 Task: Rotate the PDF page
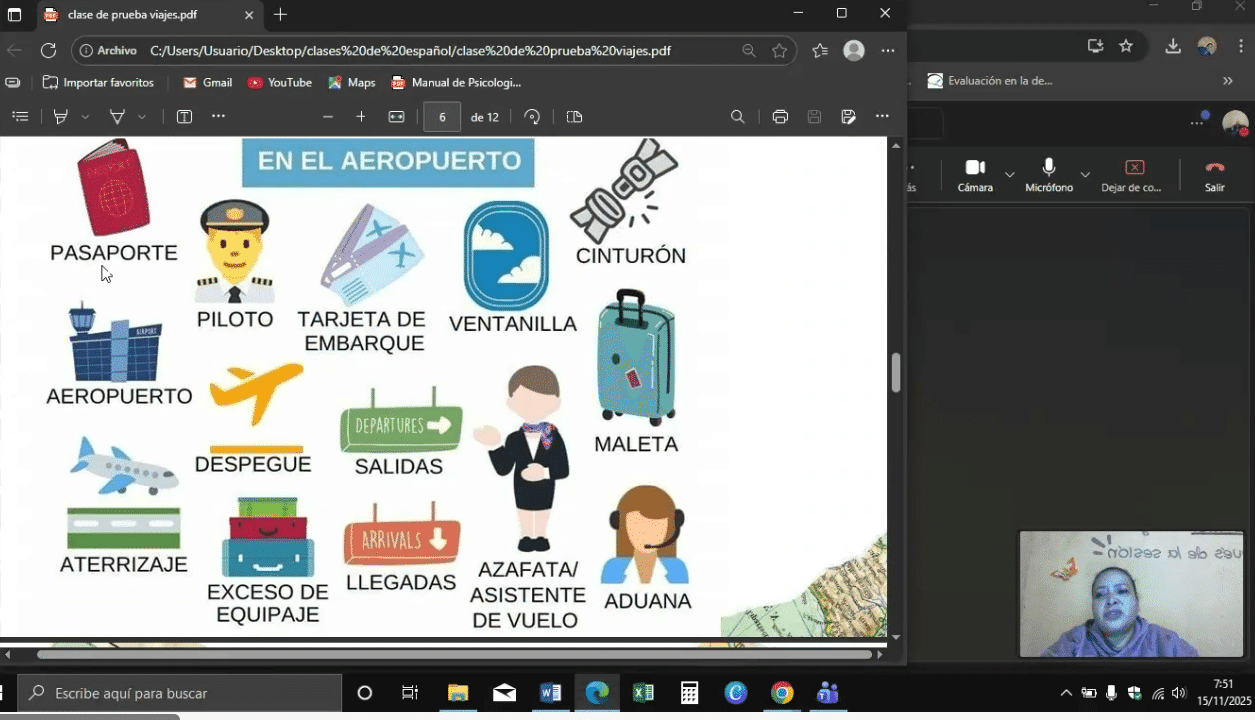click(532, 117)
